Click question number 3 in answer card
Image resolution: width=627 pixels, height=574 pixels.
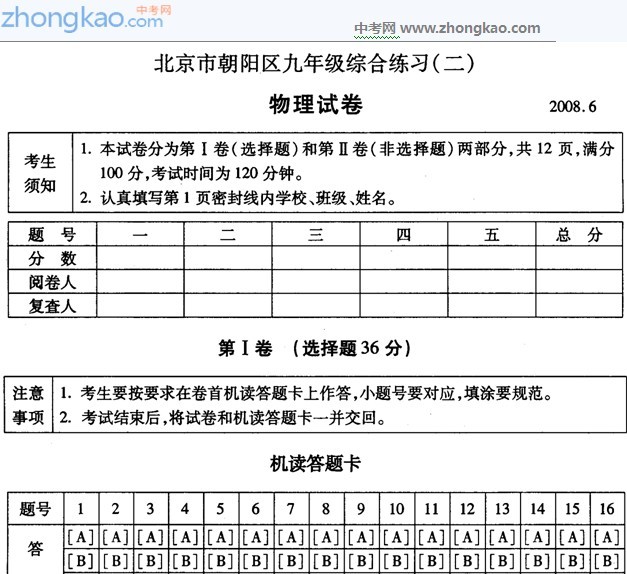click(151, 509)
